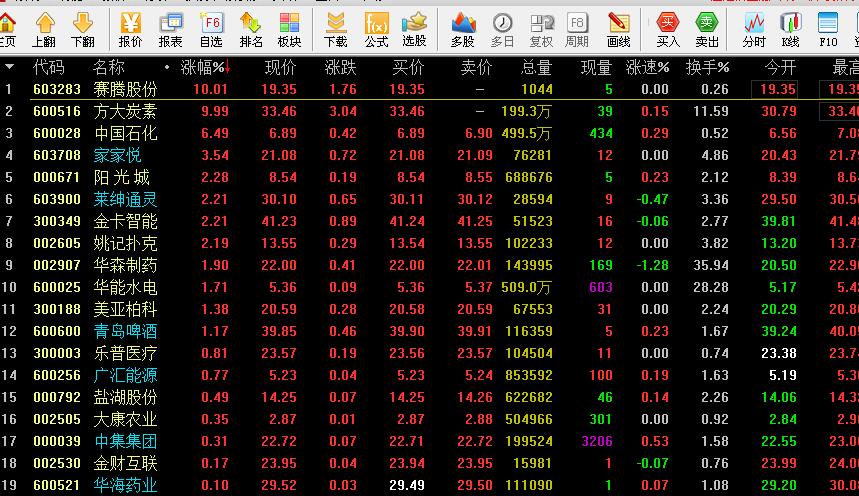The image size is (859, 496).
Task: Open the 板块 sectors icon
Action: (289, 29)
